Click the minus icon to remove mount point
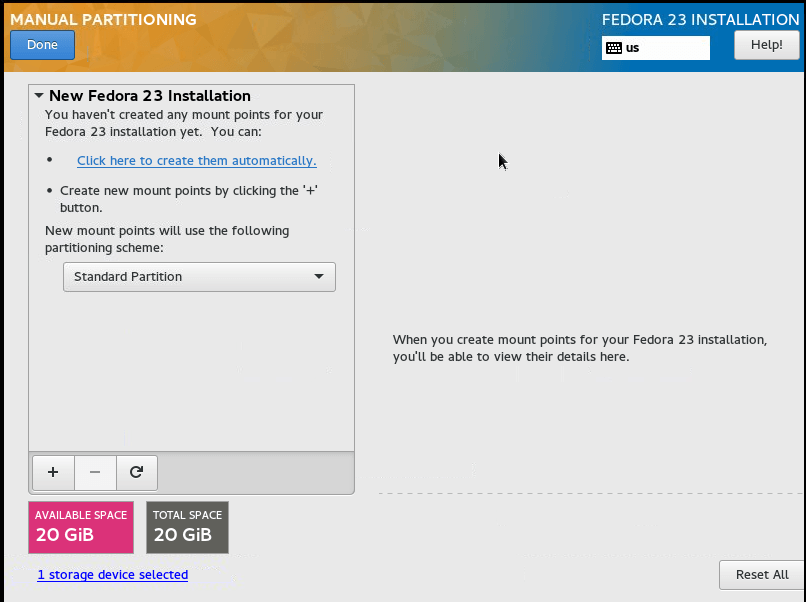Viewport: 806px width, 602px height. (x=95, y=472)
